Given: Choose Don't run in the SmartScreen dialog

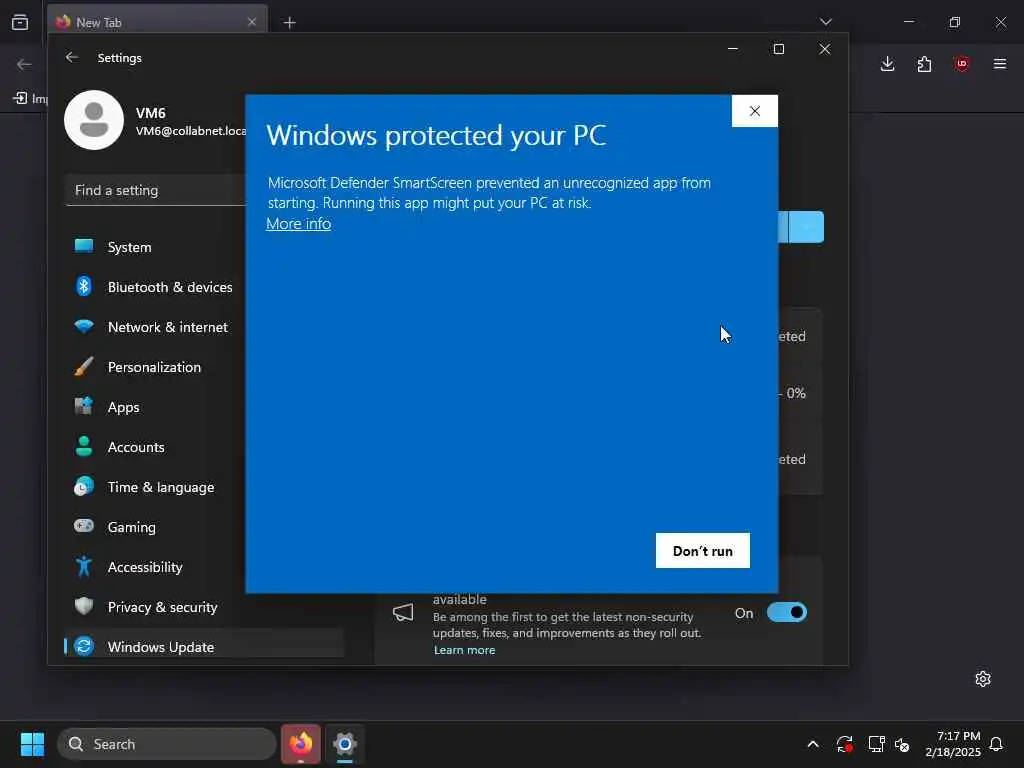Looking at the screenshot, I should click(703, 551).
